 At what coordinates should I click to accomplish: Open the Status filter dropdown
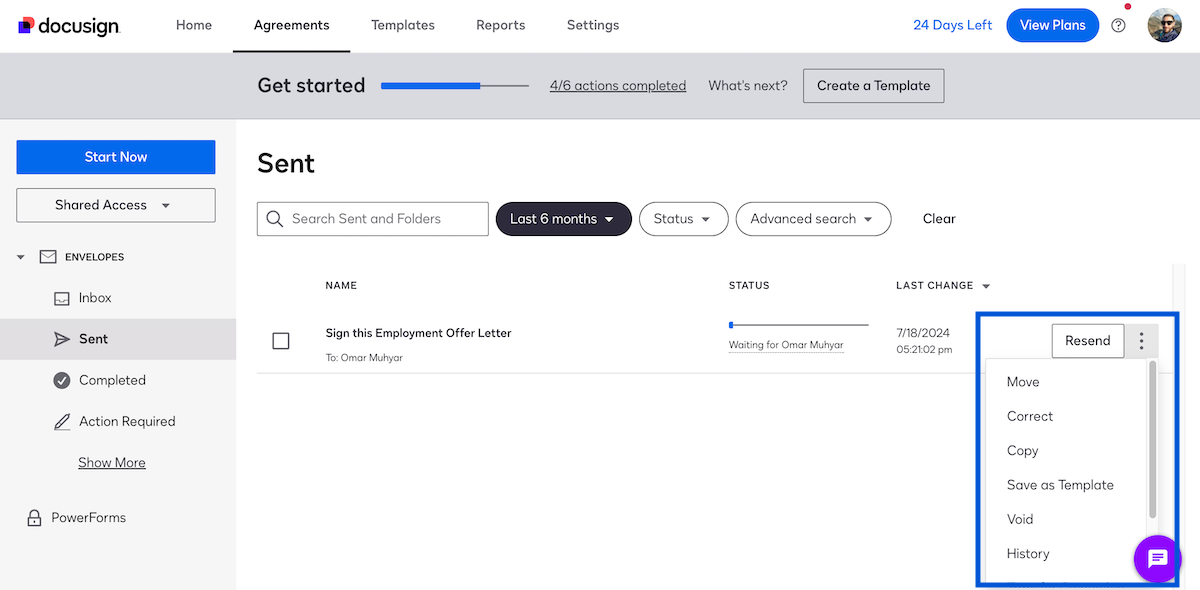pyautogui.click(x=683, y=218)
